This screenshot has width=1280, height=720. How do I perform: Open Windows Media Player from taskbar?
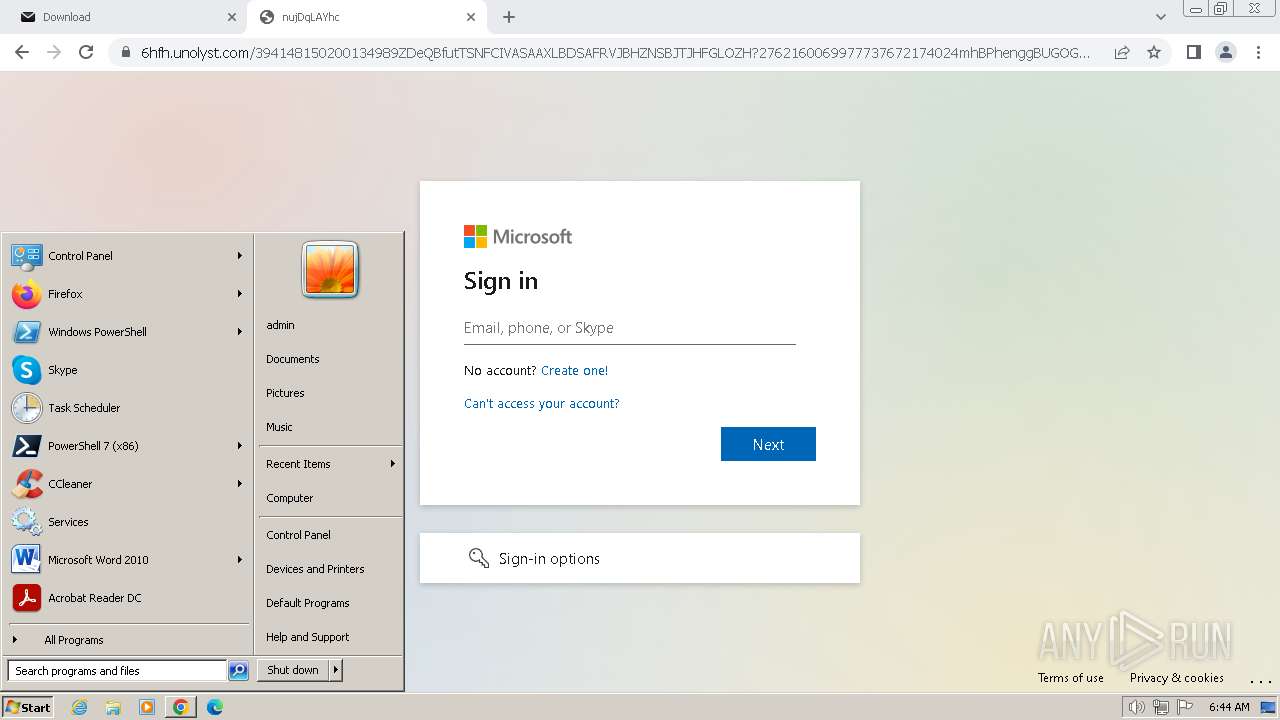(x=147, y=707)
